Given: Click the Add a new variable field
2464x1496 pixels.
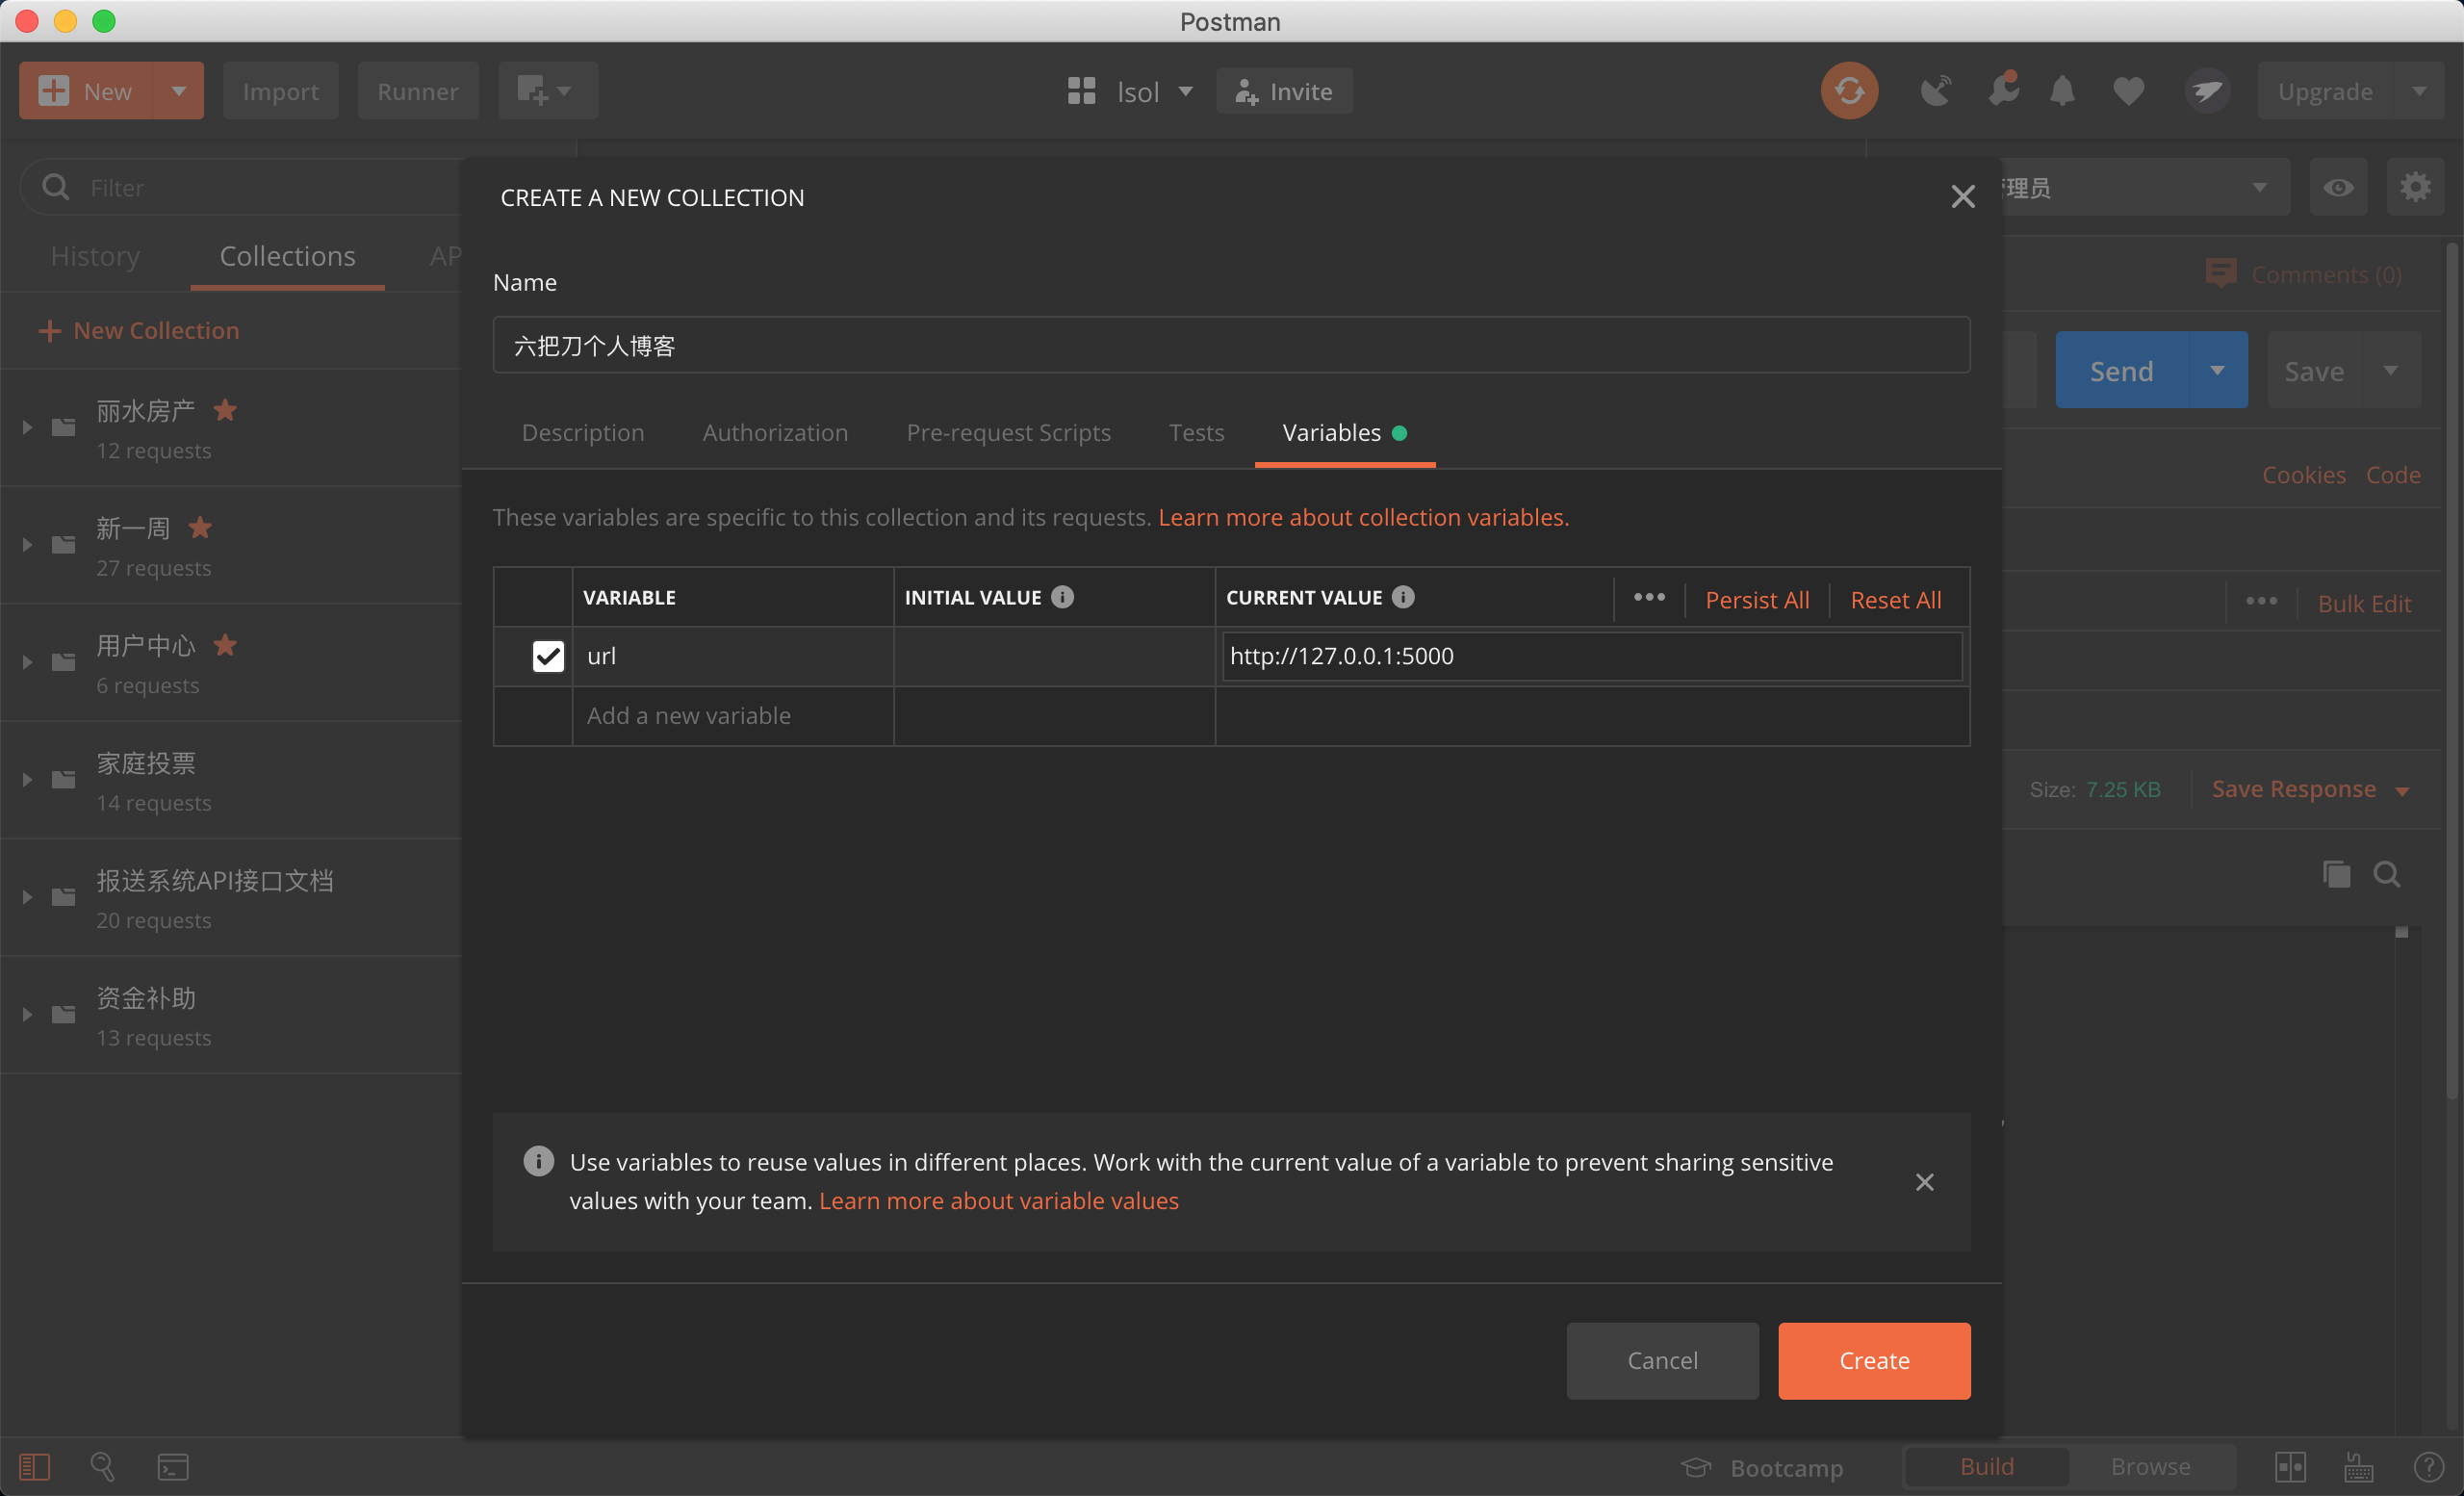Looking at the screenshot, I should [733, 715].
